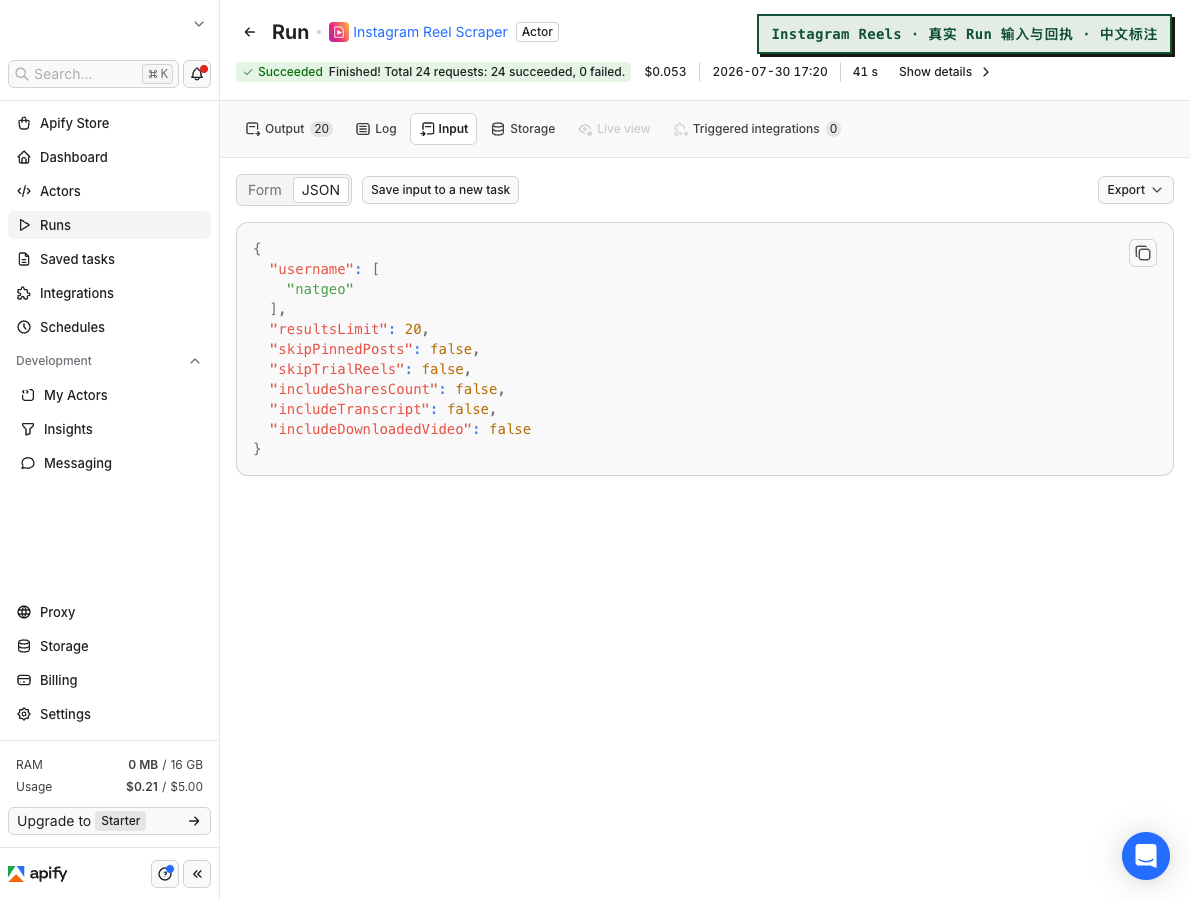Open Saved tasks in sidebar

click(x=109, y=260)
